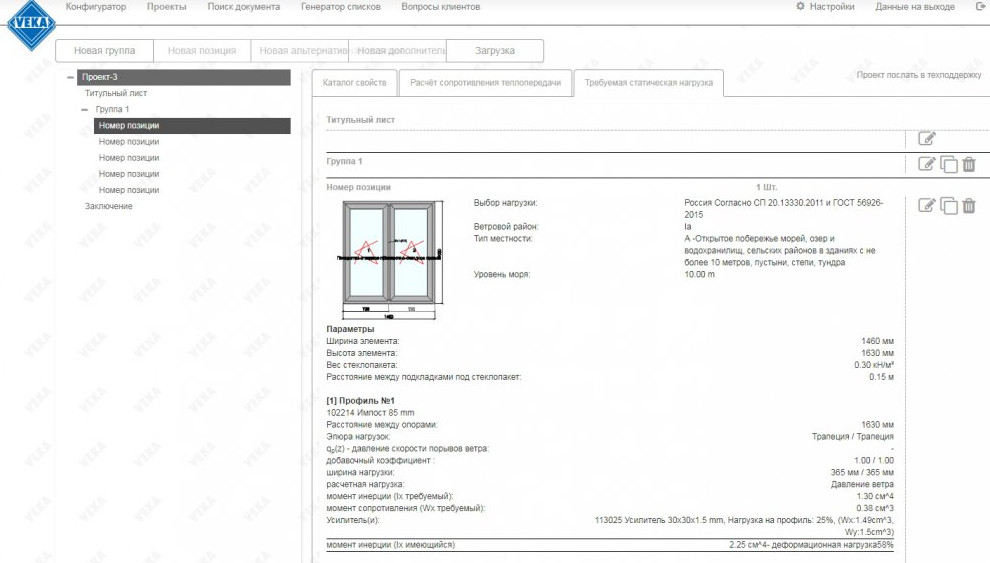Edit Группа 1 with pencil icon
This screenshot has width=990, height=563.
927,164
